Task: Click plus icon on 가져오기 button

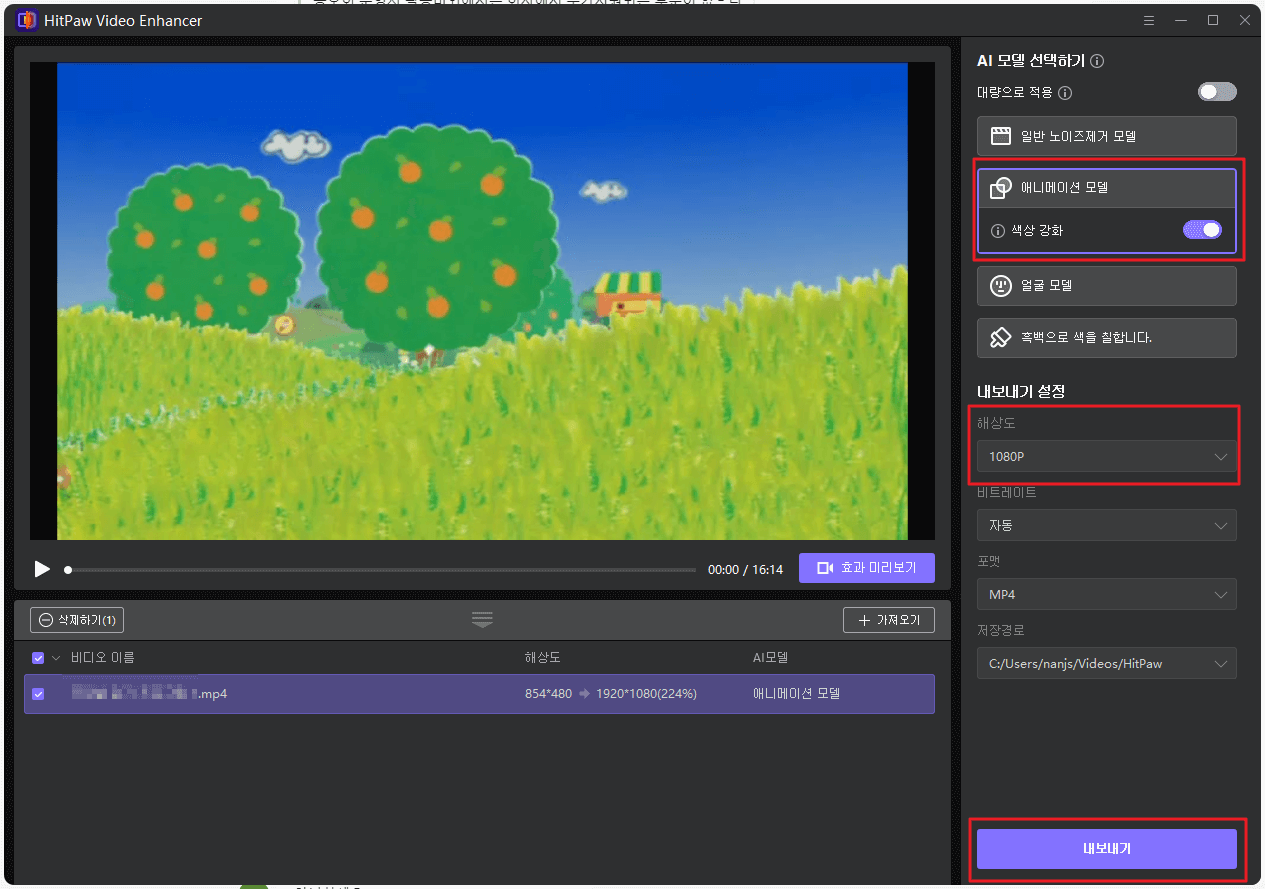Action: coord(864,621)
